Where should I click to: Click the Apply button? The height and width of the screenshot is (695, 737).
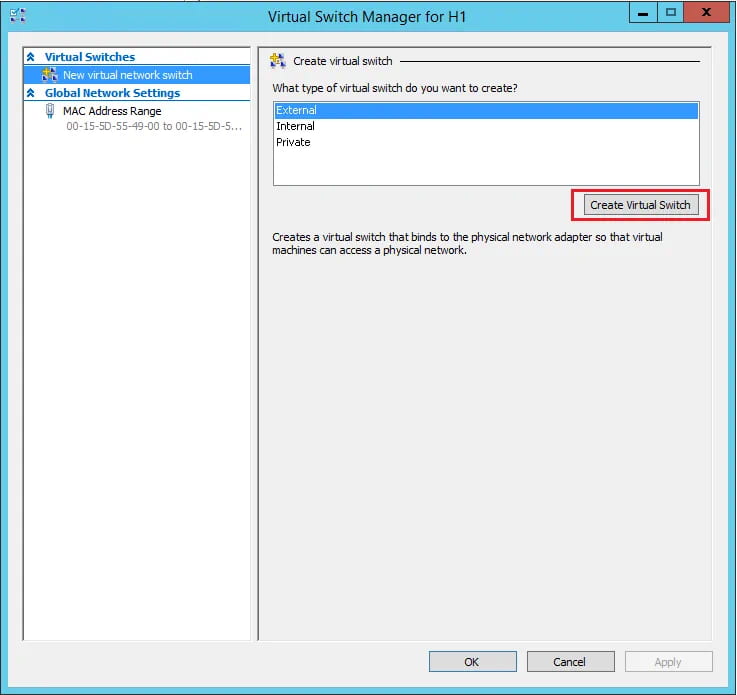click(668, 661)
